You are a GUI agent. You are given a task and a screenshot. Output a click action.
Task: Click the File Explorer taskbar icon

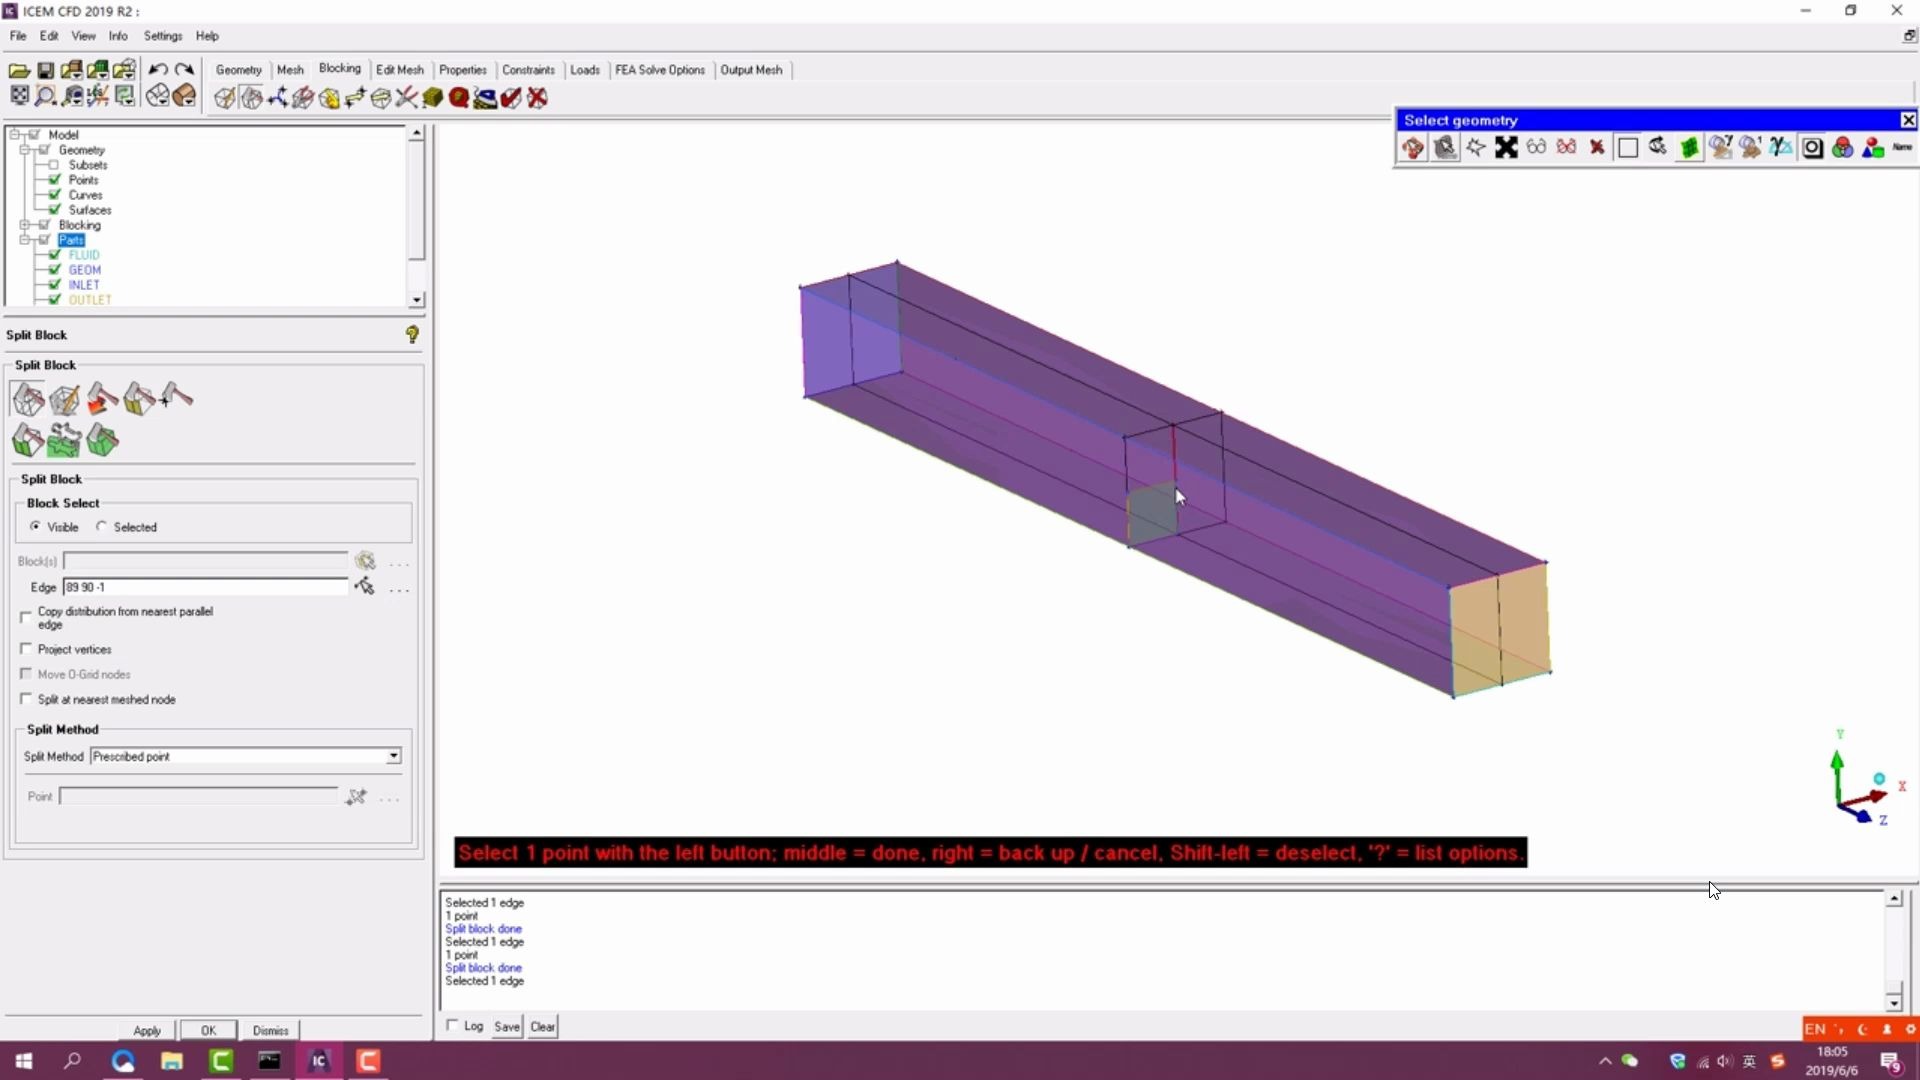[172, 1061]
